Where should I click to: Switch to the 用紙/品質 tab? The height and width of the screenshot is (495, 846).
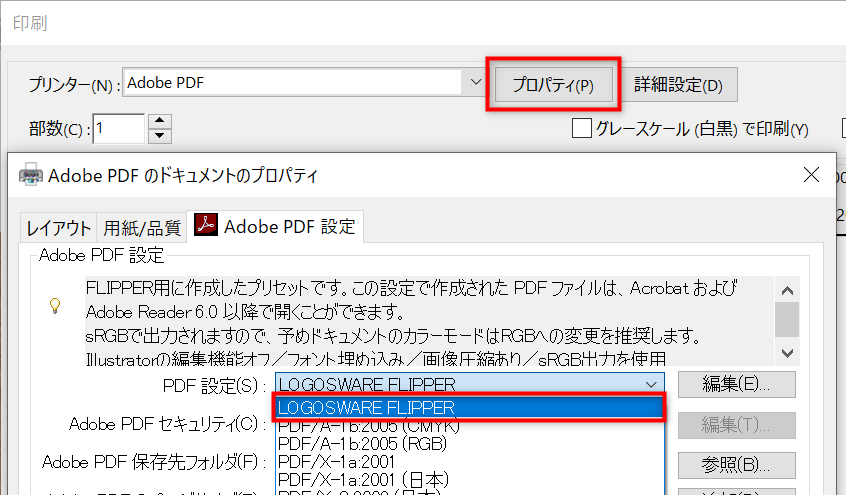pos(143,227)
